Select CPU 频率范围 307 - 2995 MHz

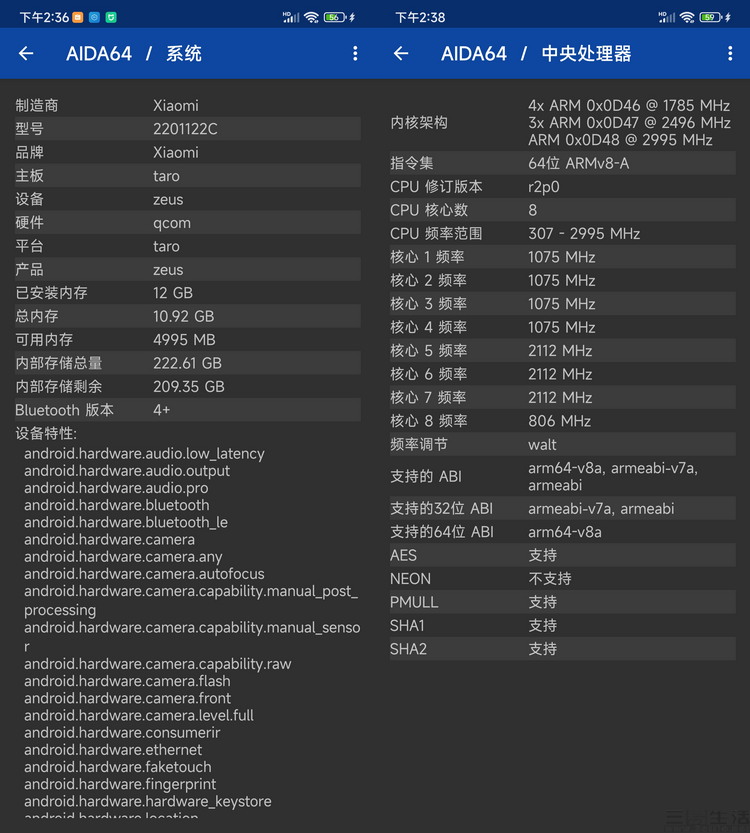click(x=584, y=234)
